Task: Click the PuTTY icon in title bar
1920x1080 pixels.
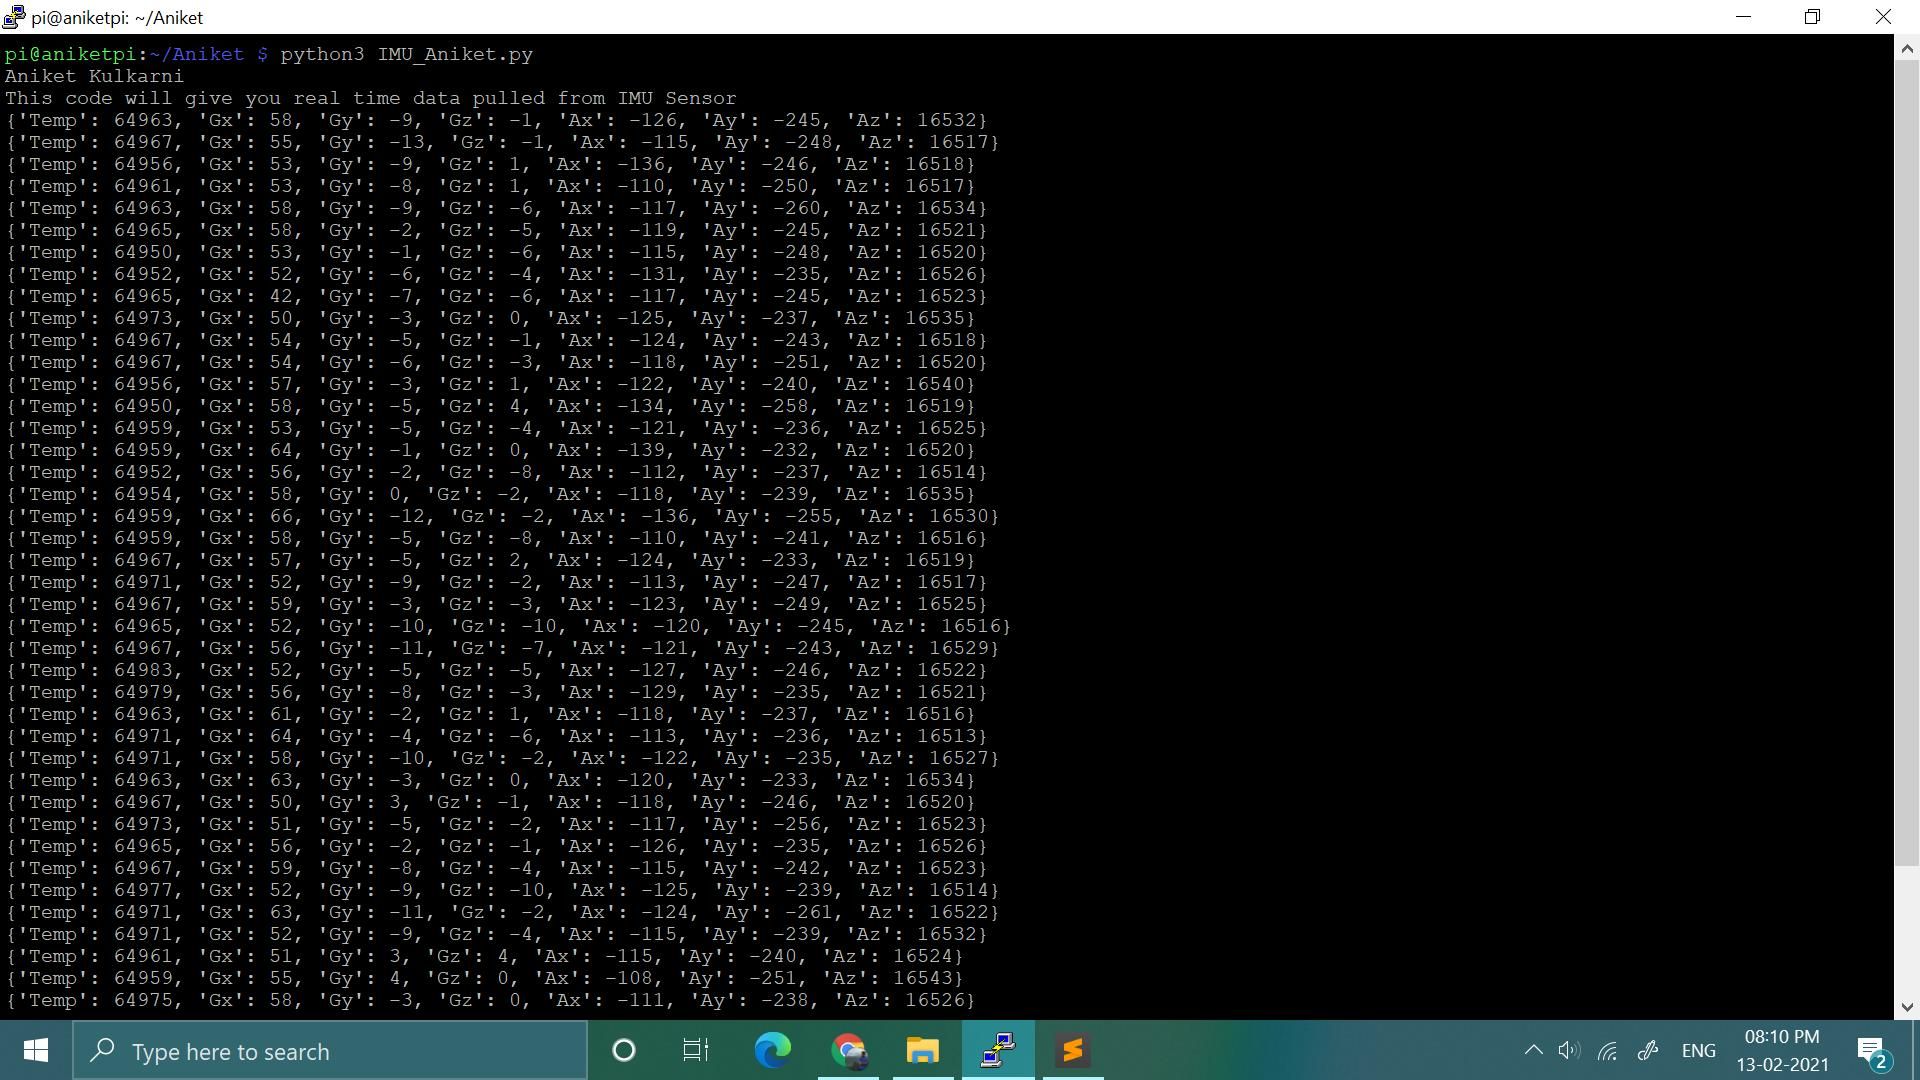Action: coord(14,17)
